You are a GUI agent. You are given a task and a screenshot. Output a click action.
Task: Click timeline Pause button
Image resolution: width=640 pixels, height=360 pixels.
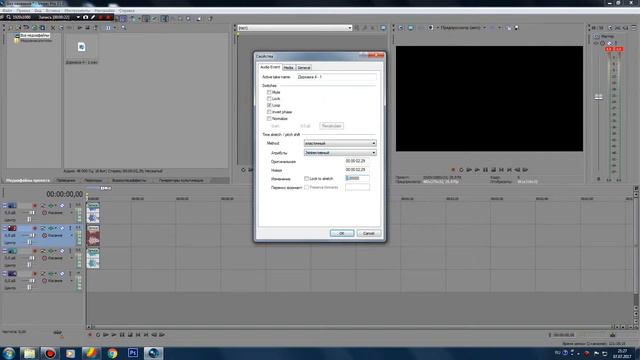122,335
